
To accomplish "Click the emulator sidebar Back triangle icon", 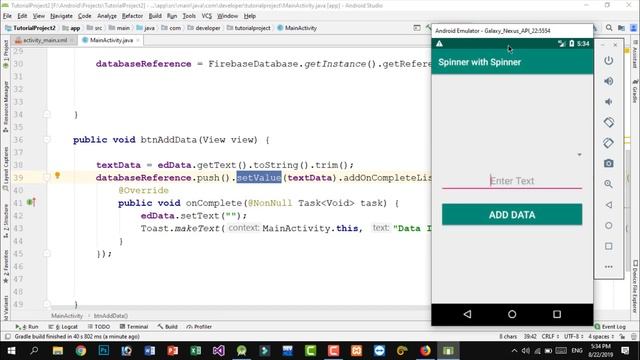I will (609, 204).
